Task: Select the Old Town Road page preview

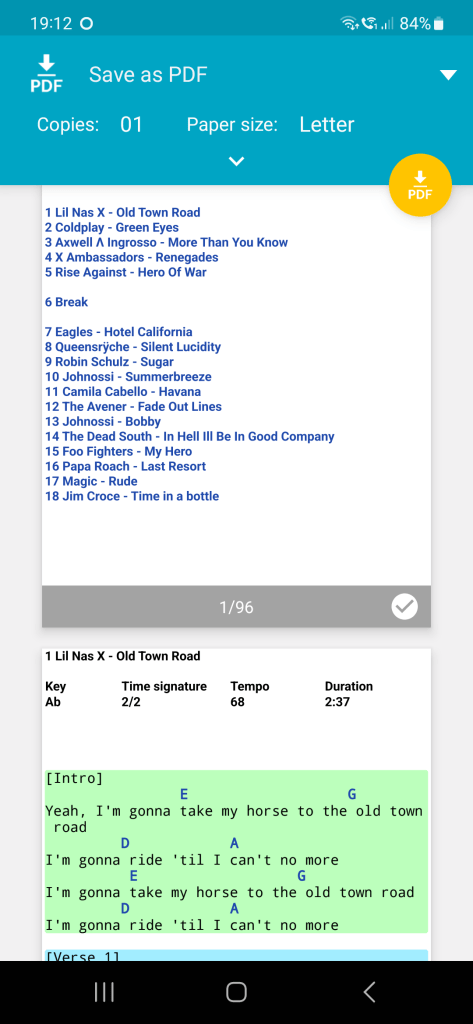Action: (236, 804)
